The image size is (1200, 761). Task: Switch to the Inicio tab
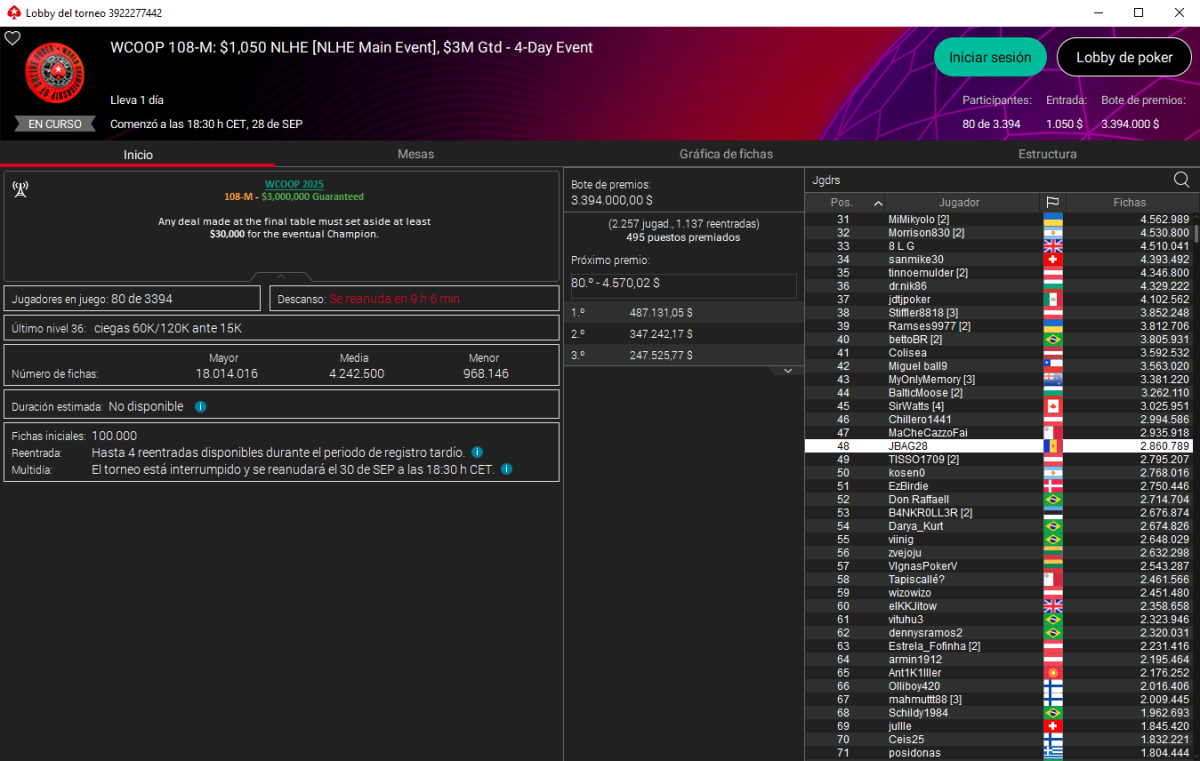click(138, 154)
